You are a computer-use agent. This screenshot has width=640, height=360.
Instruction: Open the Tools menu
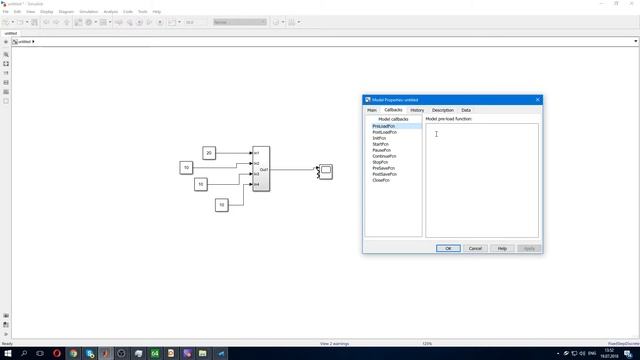tap(142, 12)
